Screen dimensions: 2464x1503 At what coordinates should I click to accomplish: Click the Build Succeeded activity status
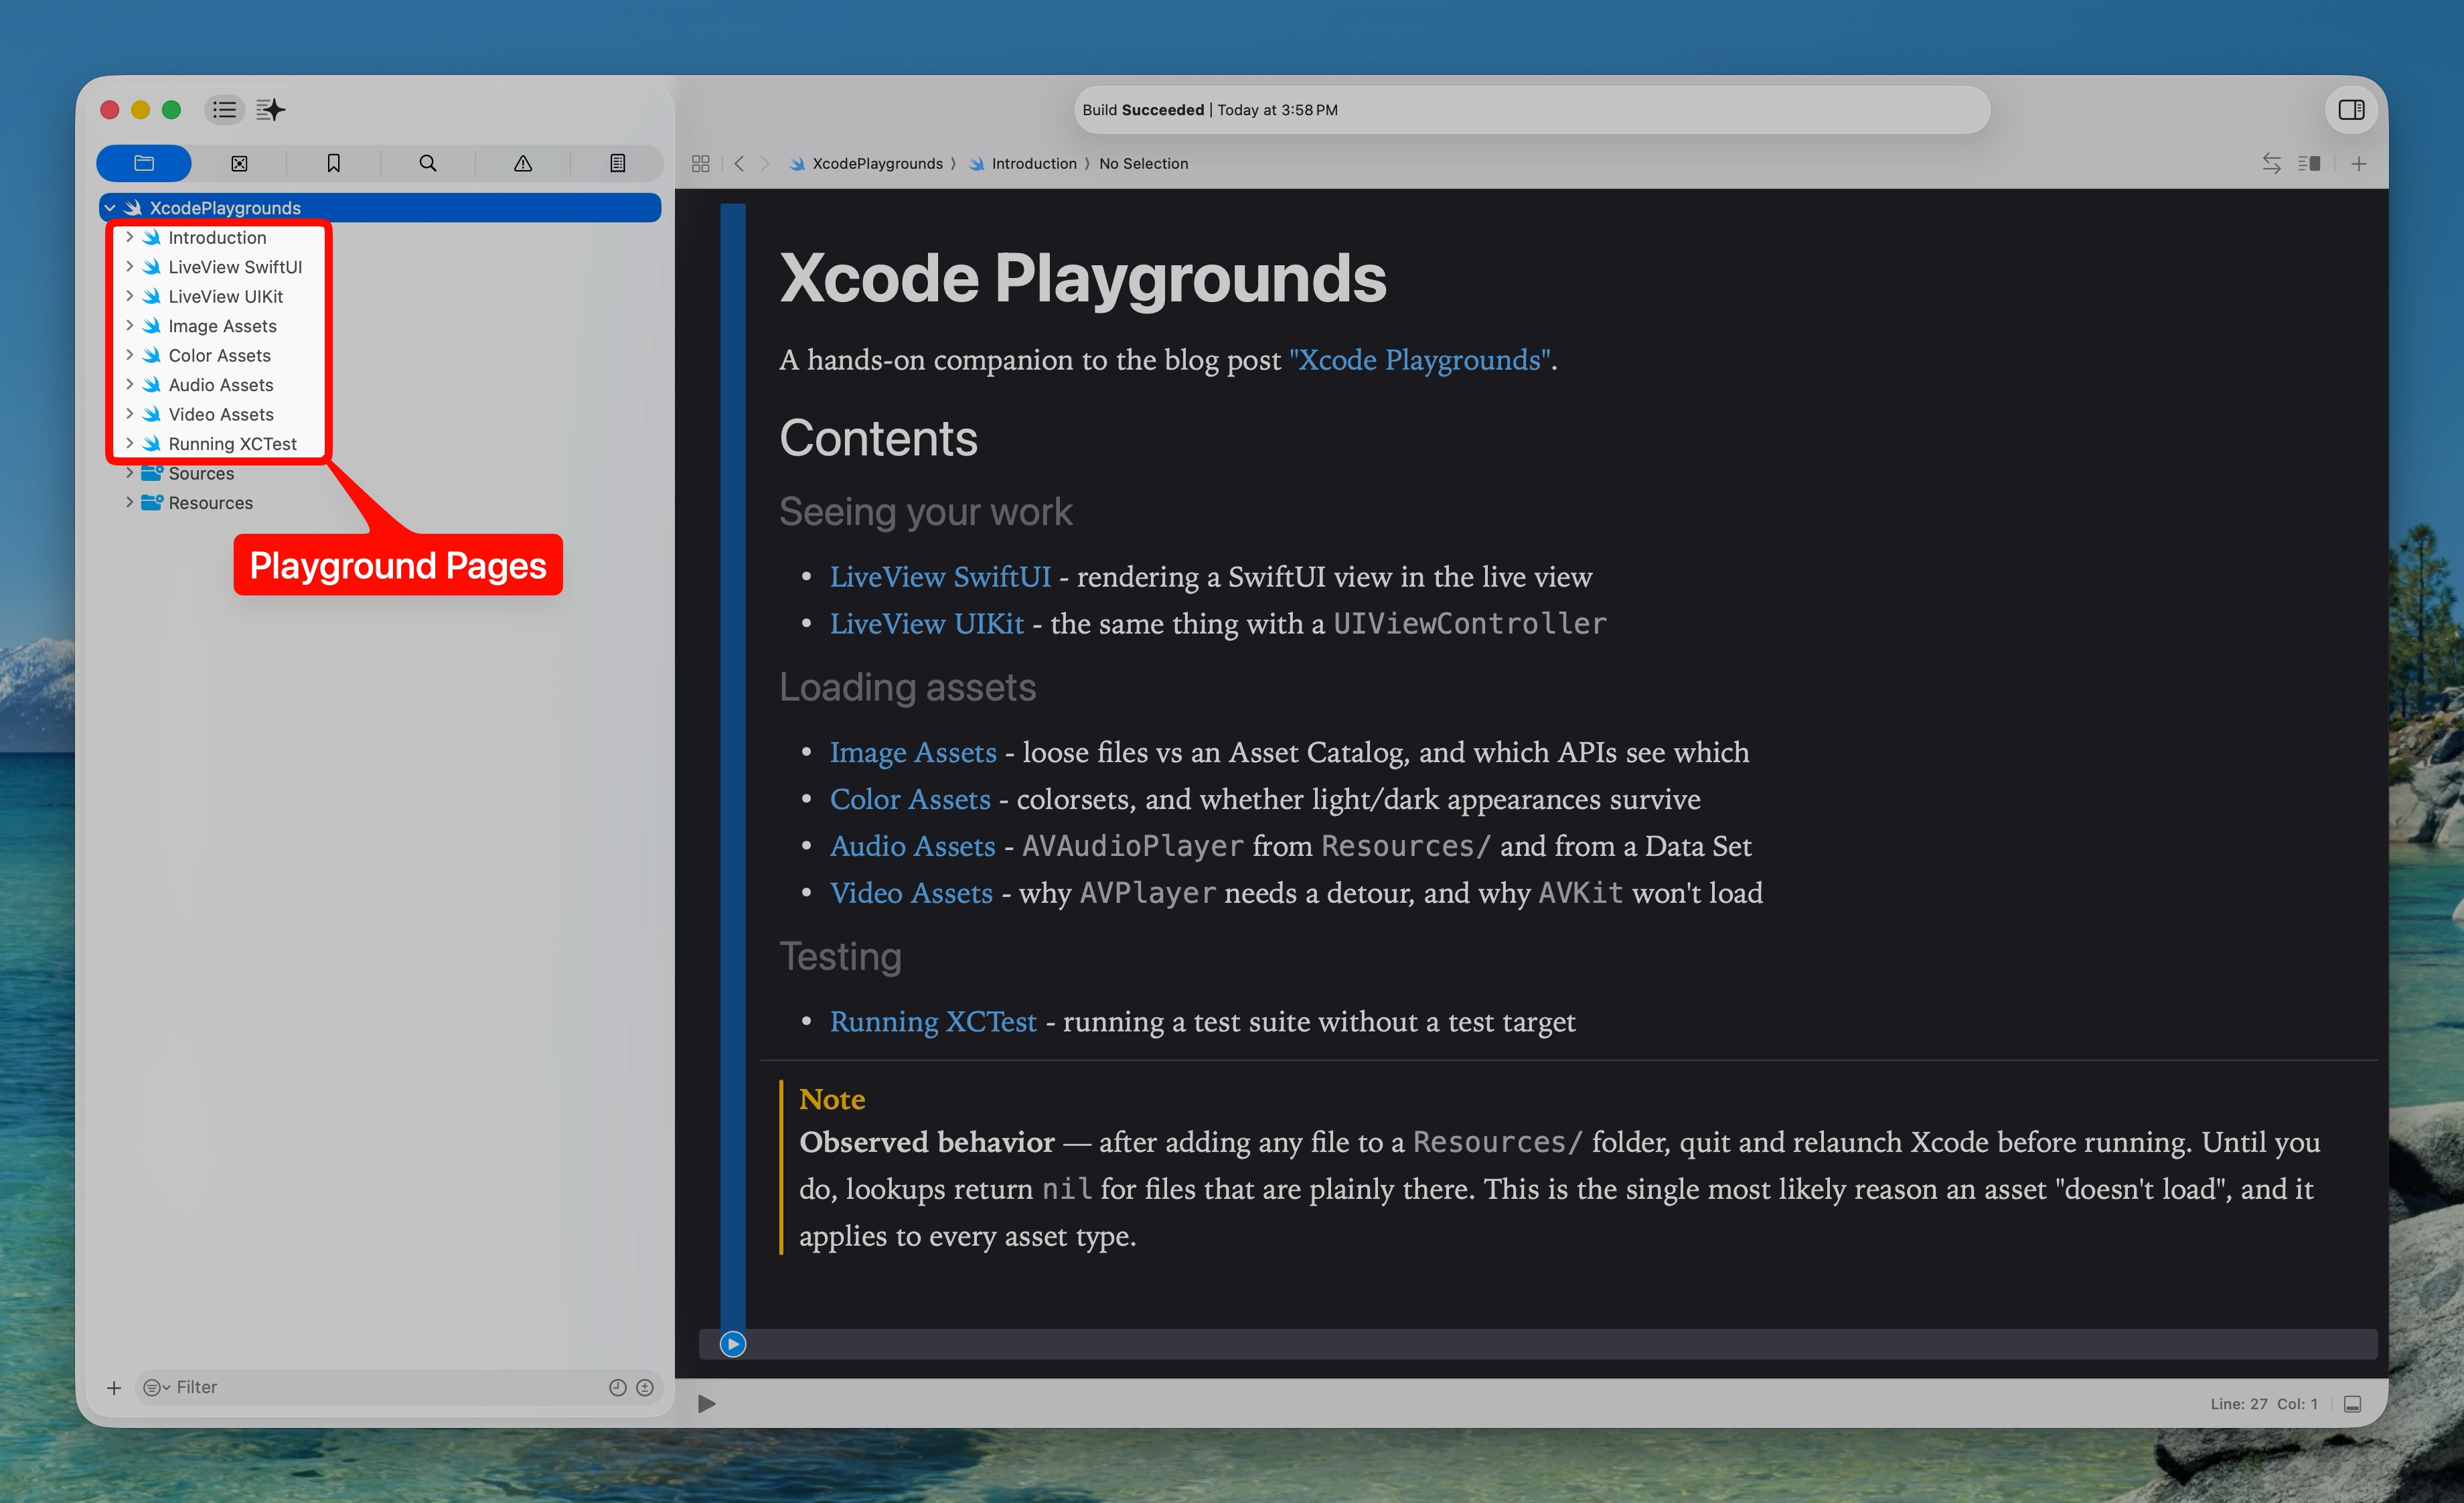coord(1531,110)
